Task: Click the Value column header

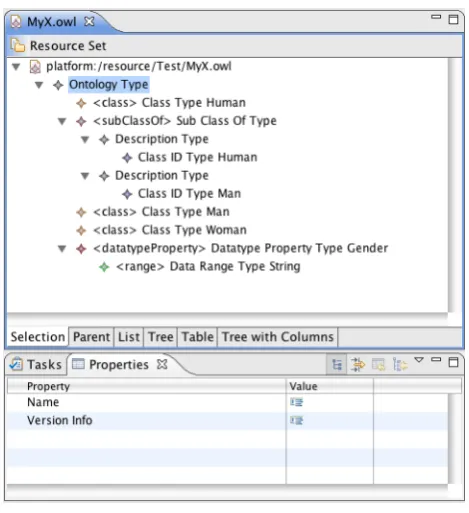Action: tap(330, 386)
